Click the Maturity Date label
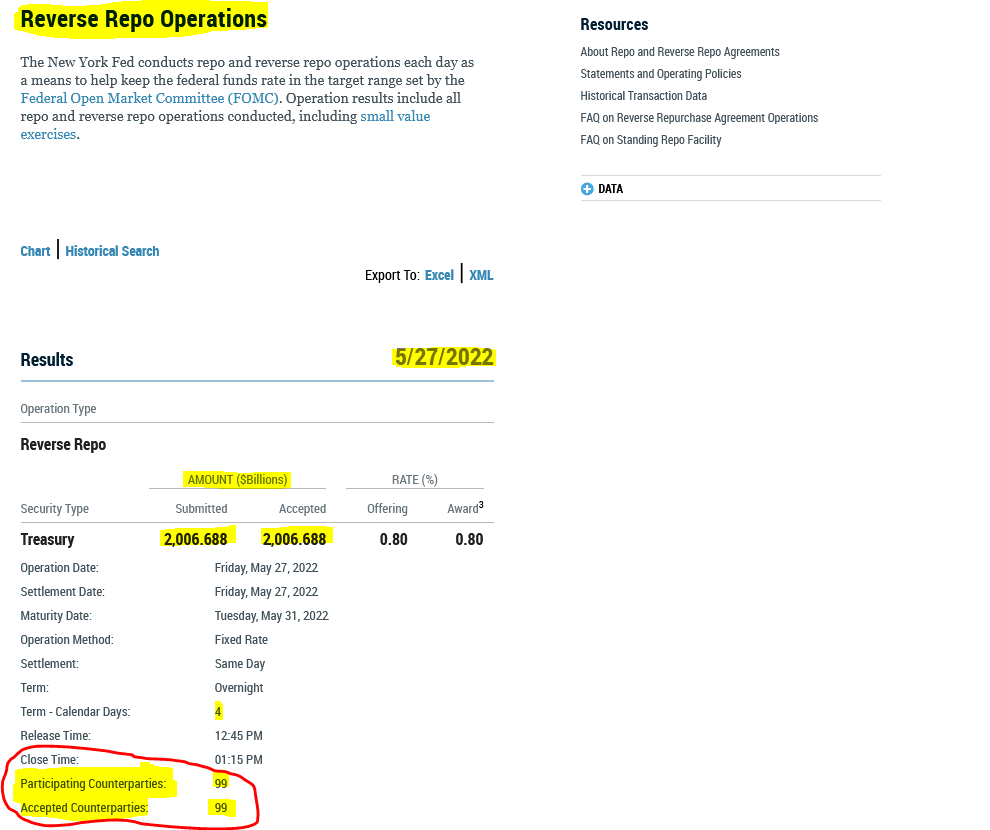 pyautogui.click(x=56, y=616)
